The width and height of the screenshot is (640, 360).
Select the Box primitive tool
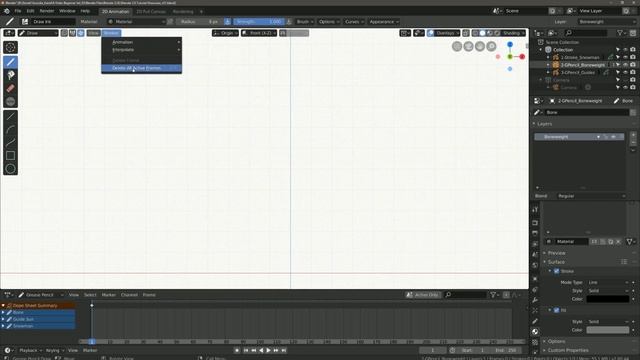tap(11, 156)
